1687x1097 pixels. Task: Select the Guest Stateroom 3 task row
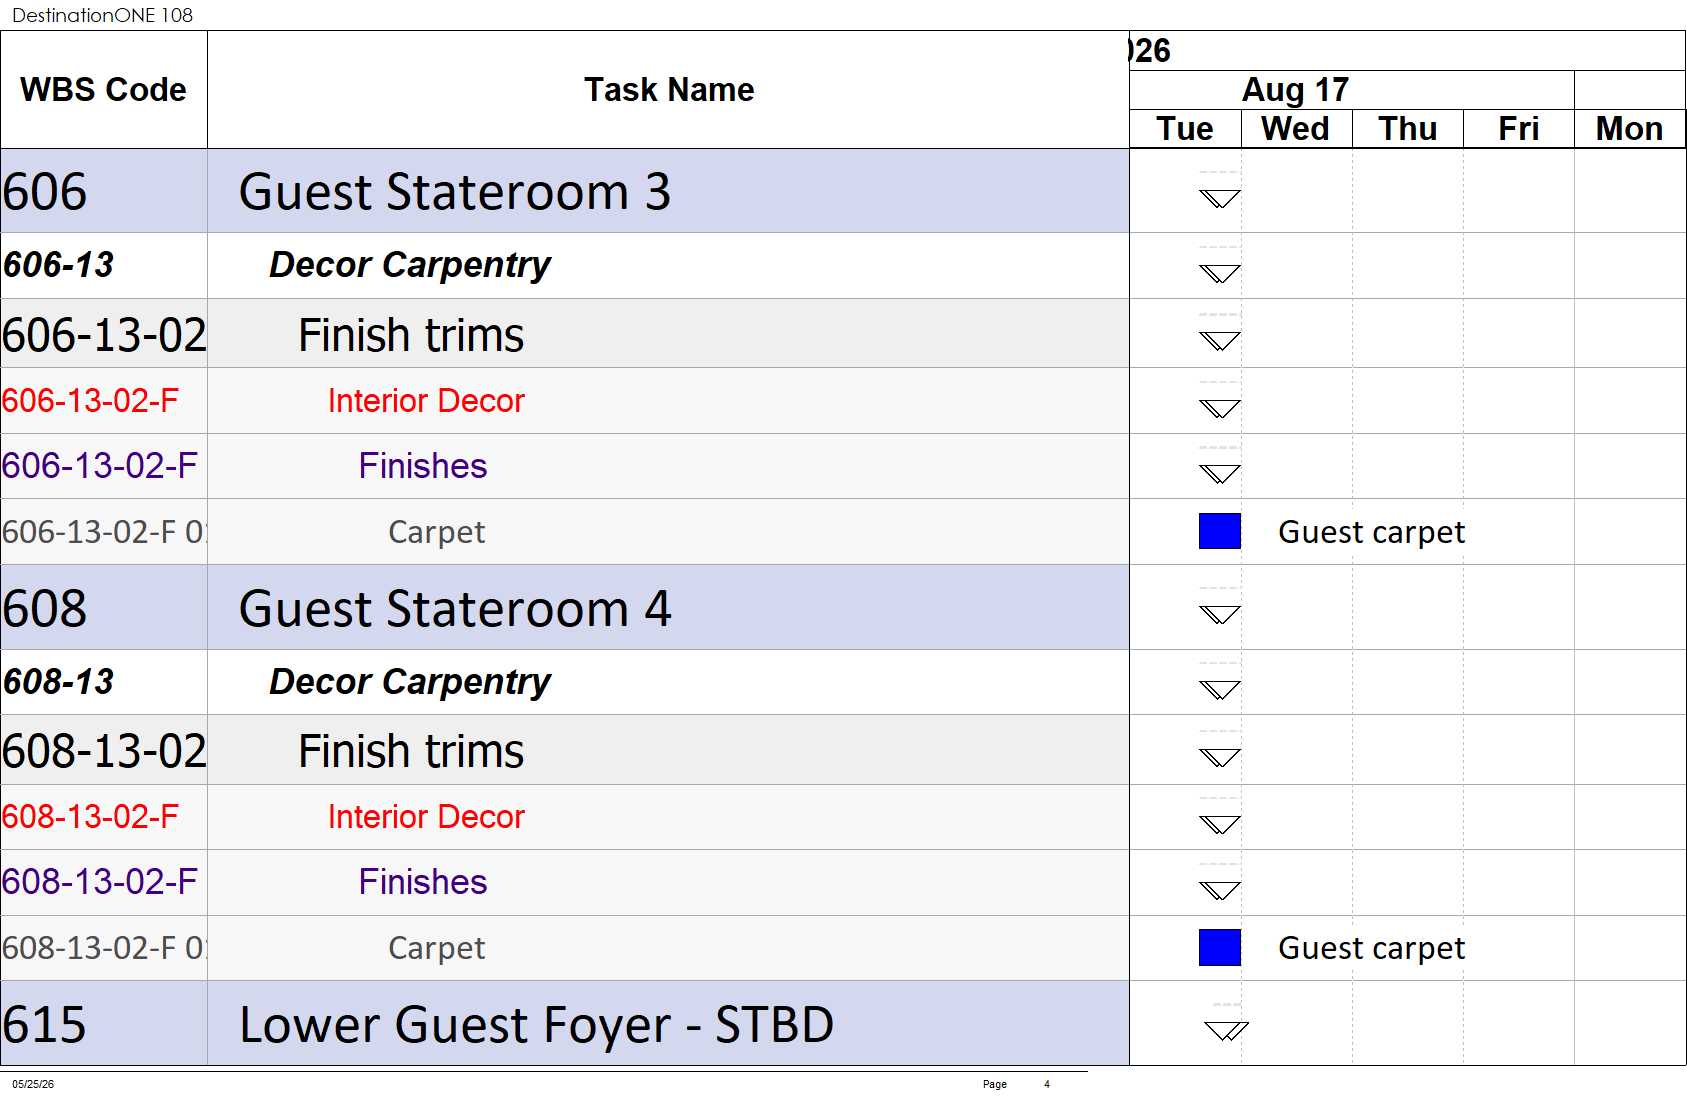(x=565, y=191)
